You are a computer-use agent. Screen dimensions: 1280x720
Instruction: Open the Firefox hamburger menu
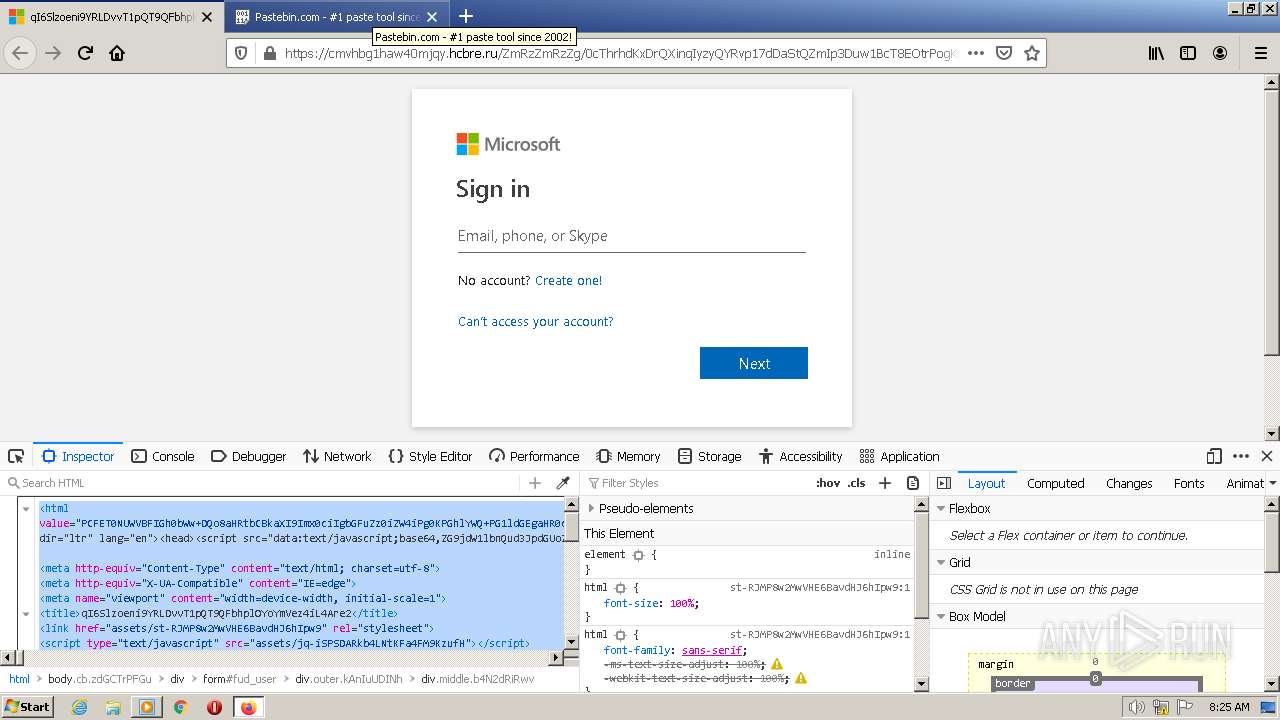(x=1261, y=53)
